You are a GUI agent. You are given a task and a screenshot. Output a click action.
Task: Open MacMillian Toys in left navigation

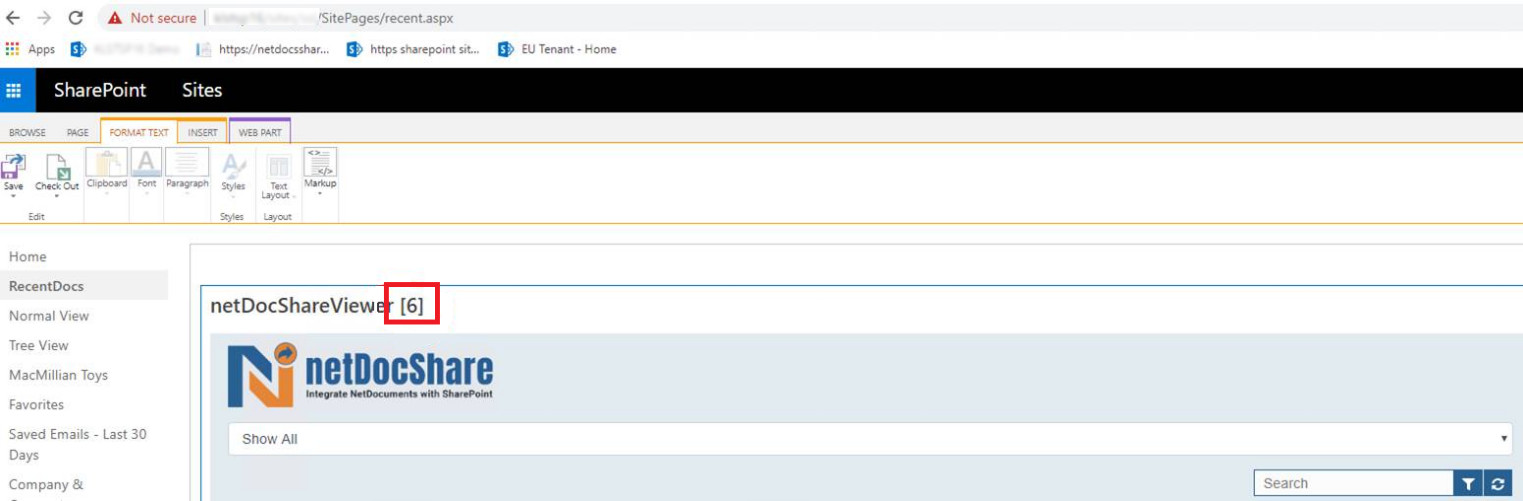click(58, 375)
